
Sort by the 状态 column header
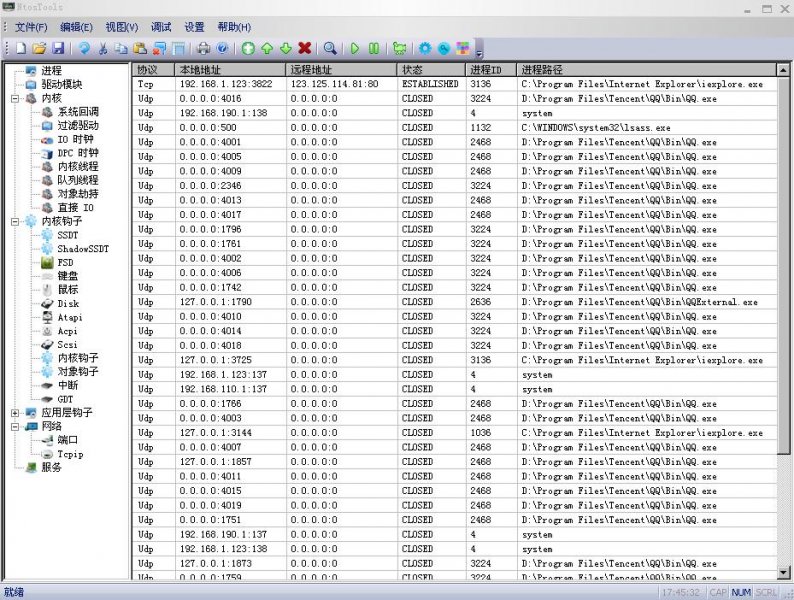pyautogui.click(x=431, y=70)
